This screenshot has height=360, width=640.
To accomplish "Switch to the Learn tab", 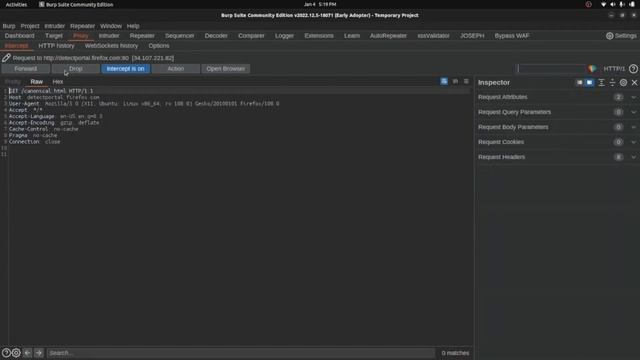I will [352, 36].
